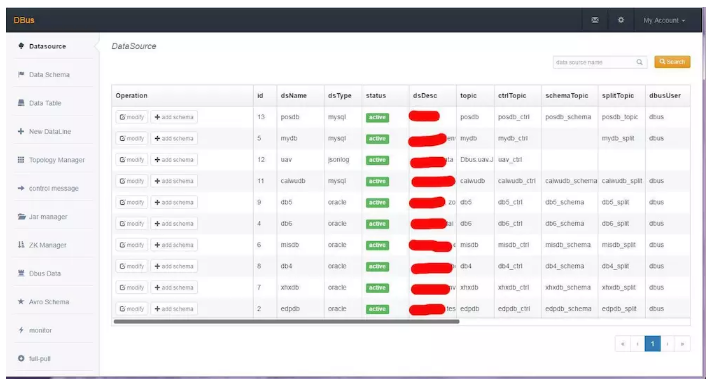The width and height of the screenshot is (716, 382).
Task: Open control message in the sidebar
Action: (x=54, y=188)
